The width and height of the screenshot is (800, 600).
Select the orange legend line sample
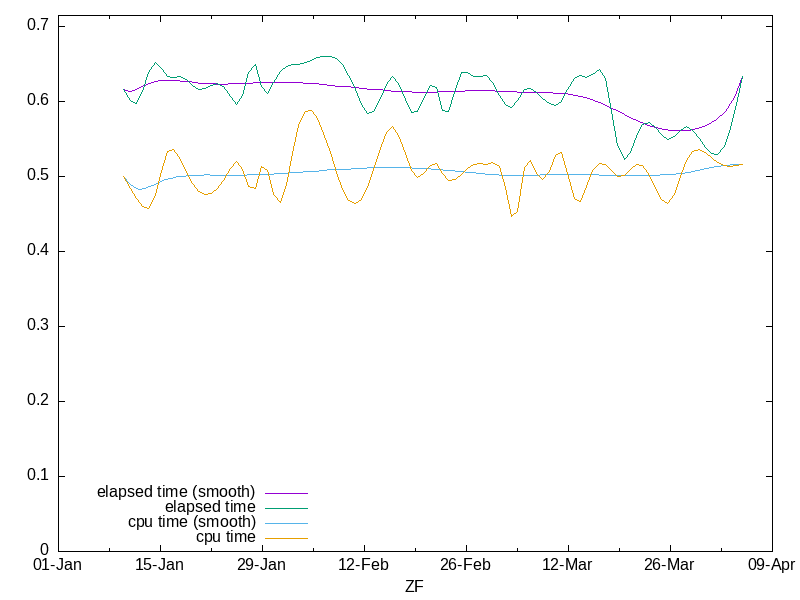click(x=285, y=538)
